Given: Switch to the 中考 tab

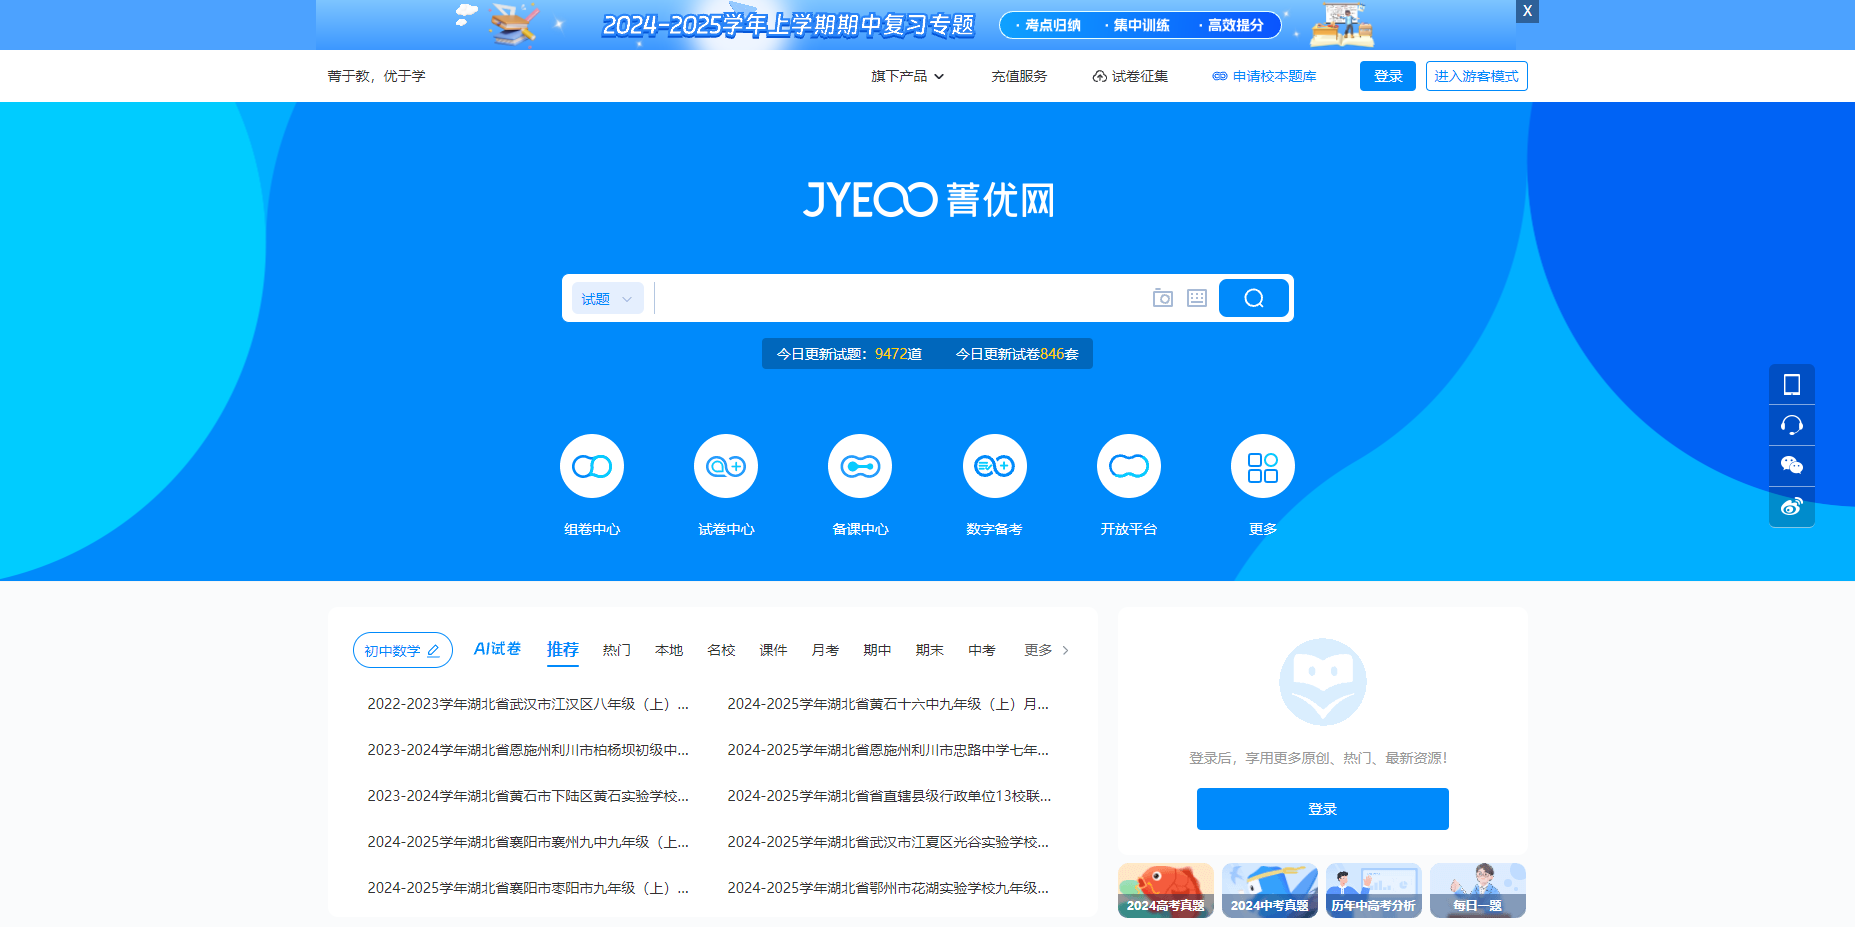Looking at the screenshot, I should (x=982, y=650).
